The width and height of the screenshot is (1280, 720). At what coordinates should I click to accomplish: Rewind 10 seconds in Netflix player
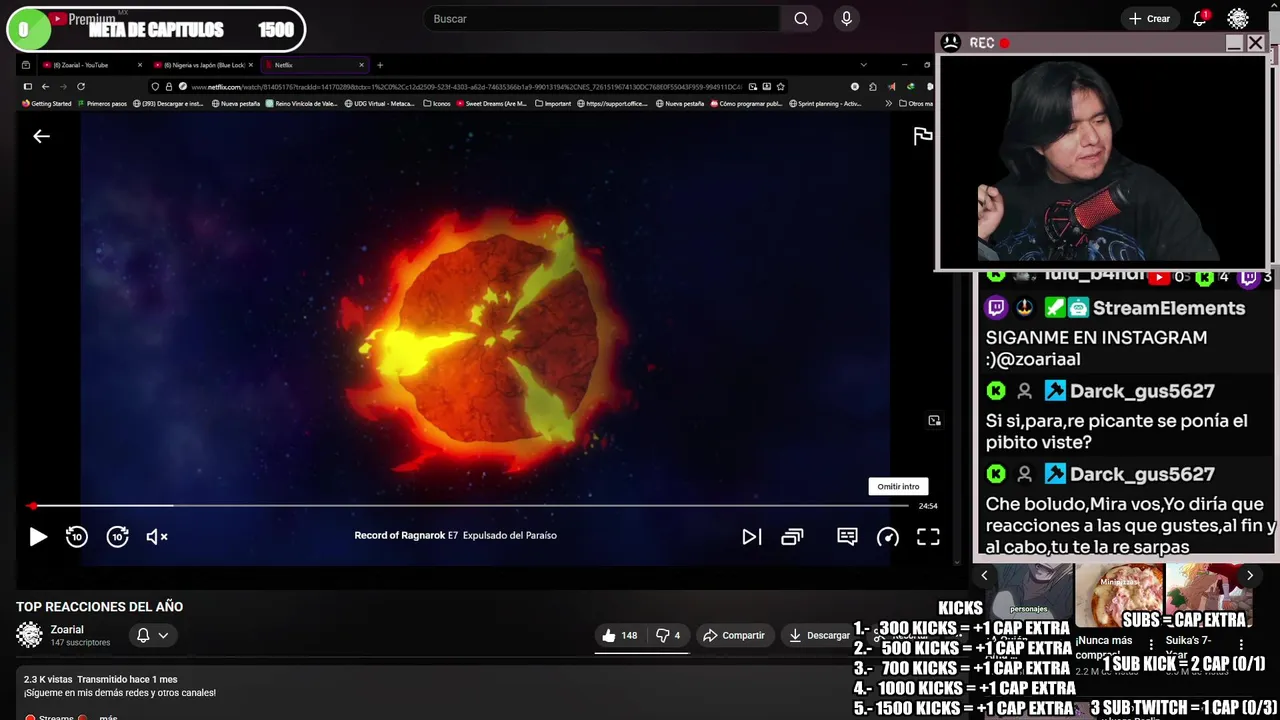77,537
